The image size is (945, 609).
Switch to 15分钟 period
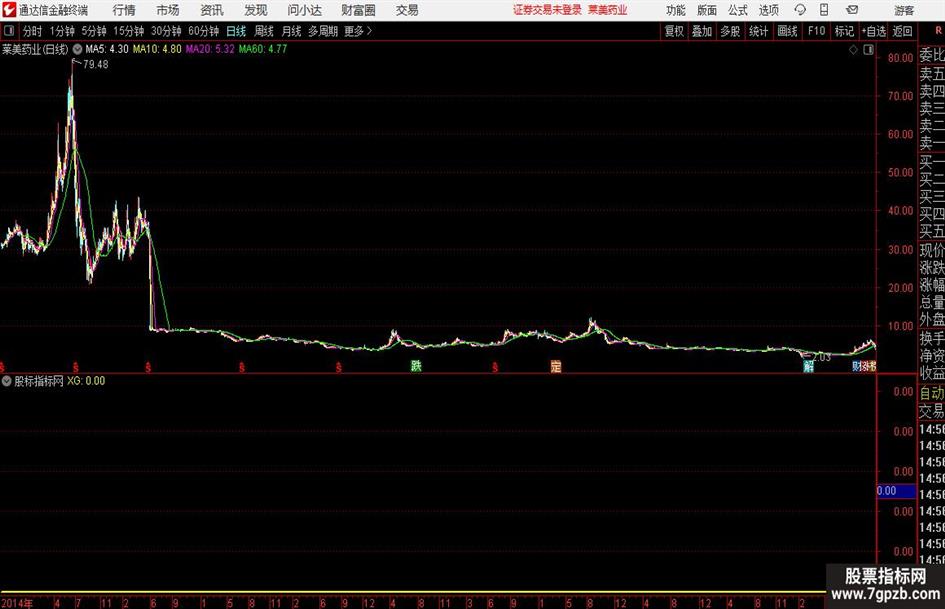128,31
